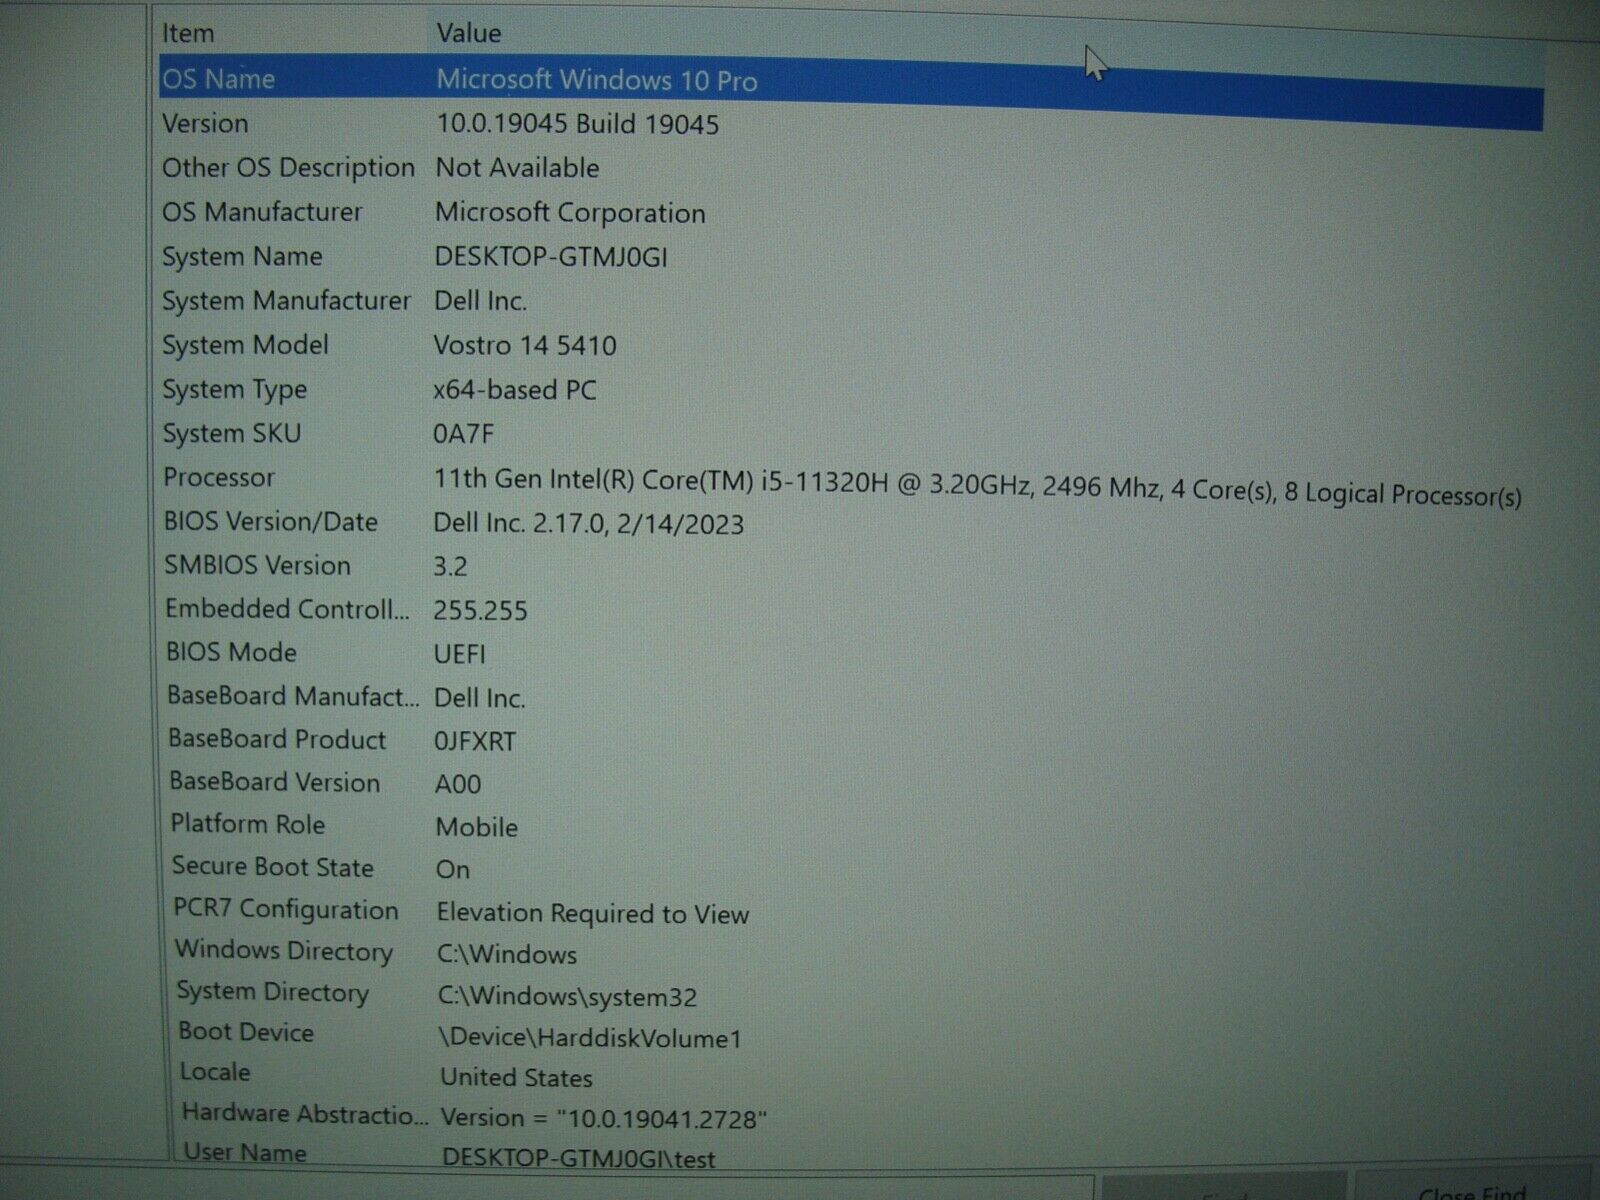The height and width of the screenshot is (1200, 1600).
Task: Click the DESKTOP-GTMJ0GI\test value
Action: point(579,1158)
